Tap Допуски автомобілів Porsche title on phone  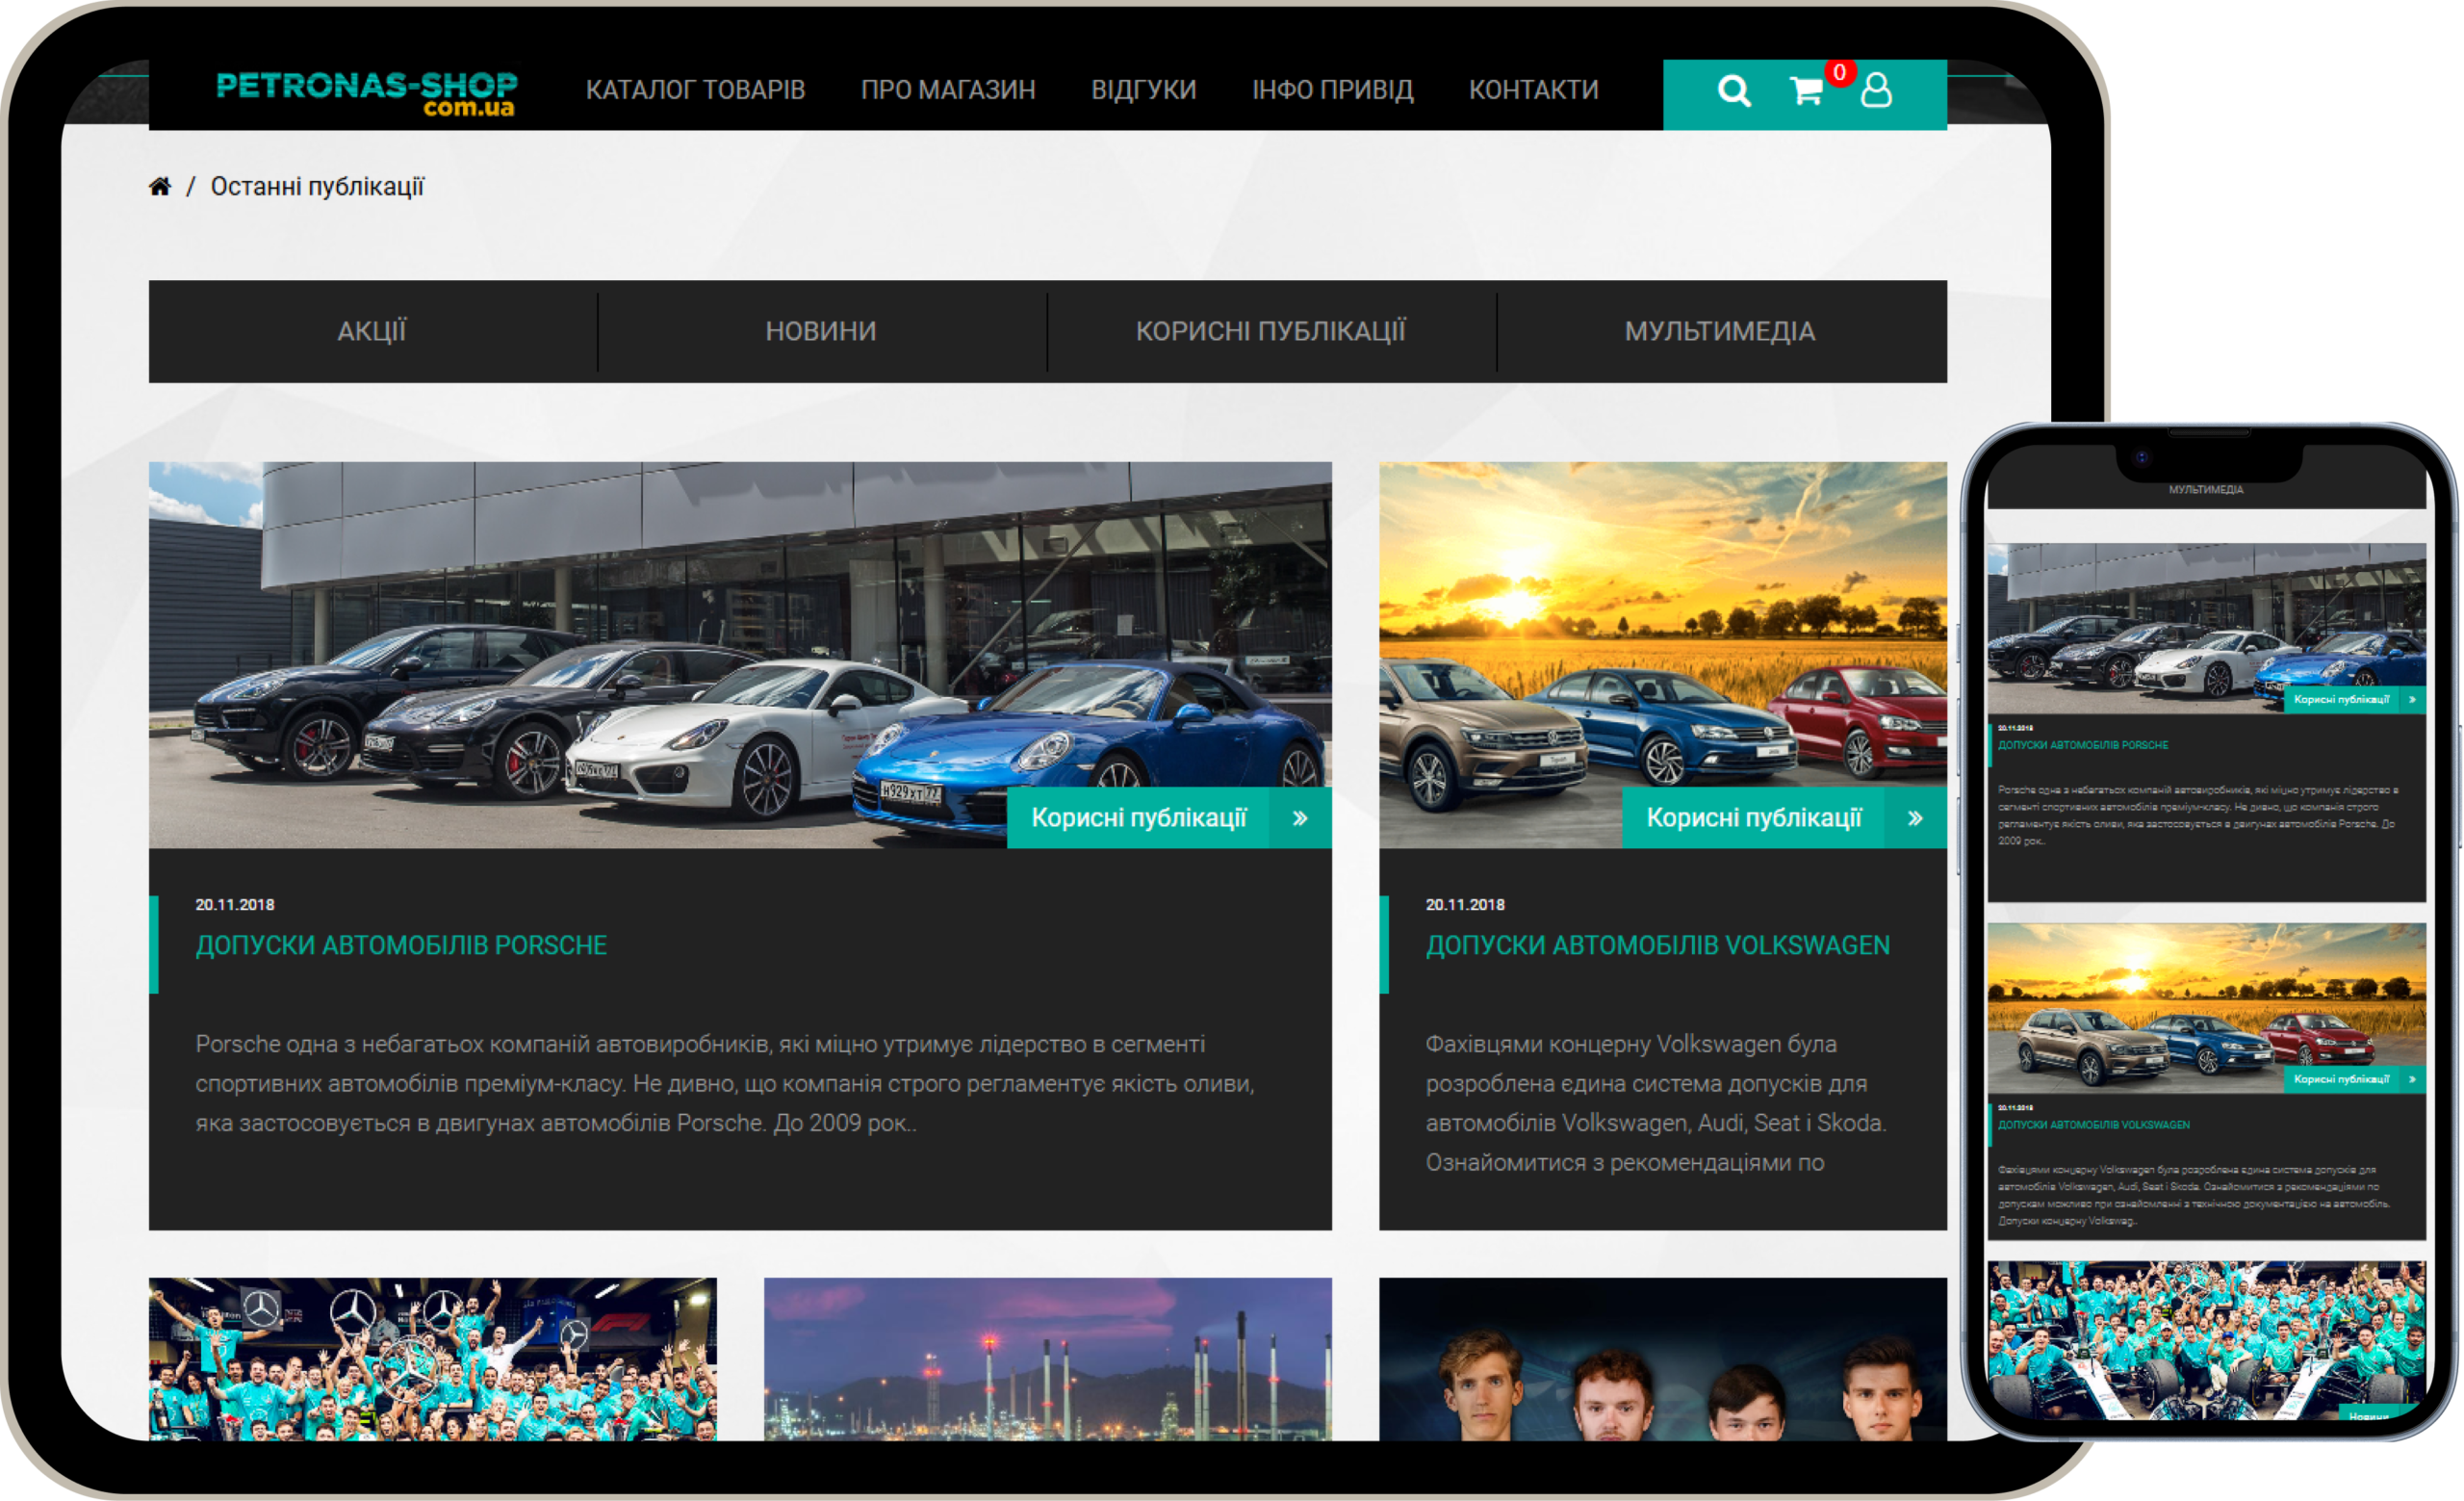click(2083, 745)
